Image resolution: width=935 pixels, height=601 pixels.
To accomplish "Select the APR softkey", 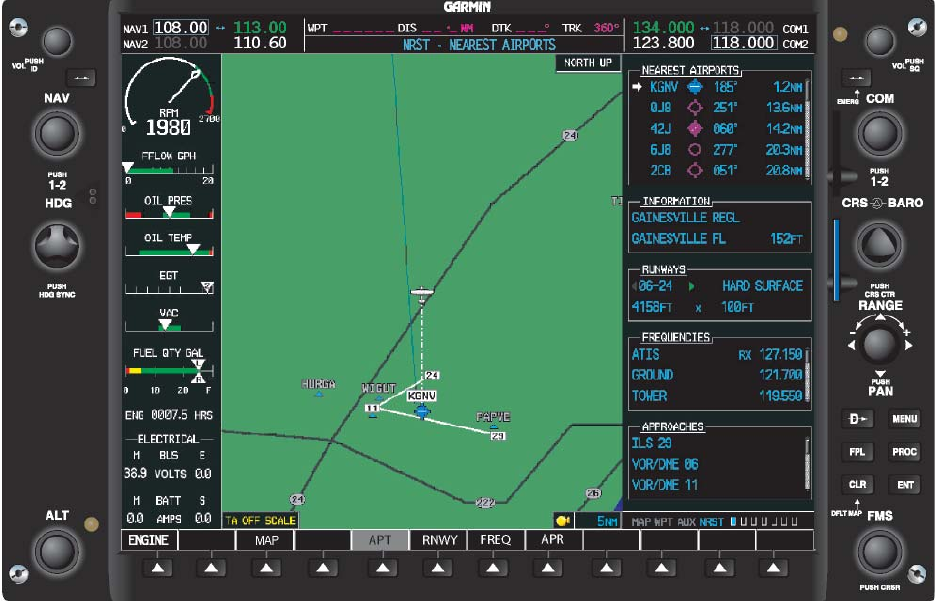I will (x=552, y=540).
